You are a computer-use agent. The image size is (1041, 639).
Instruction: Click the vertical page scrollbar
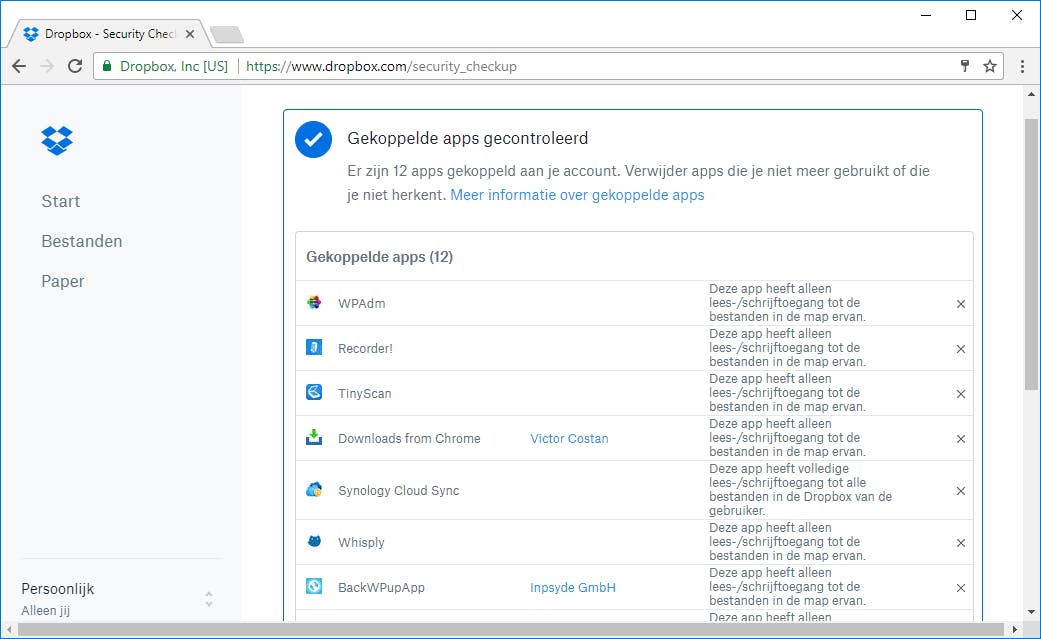[x=1032, y=250]
